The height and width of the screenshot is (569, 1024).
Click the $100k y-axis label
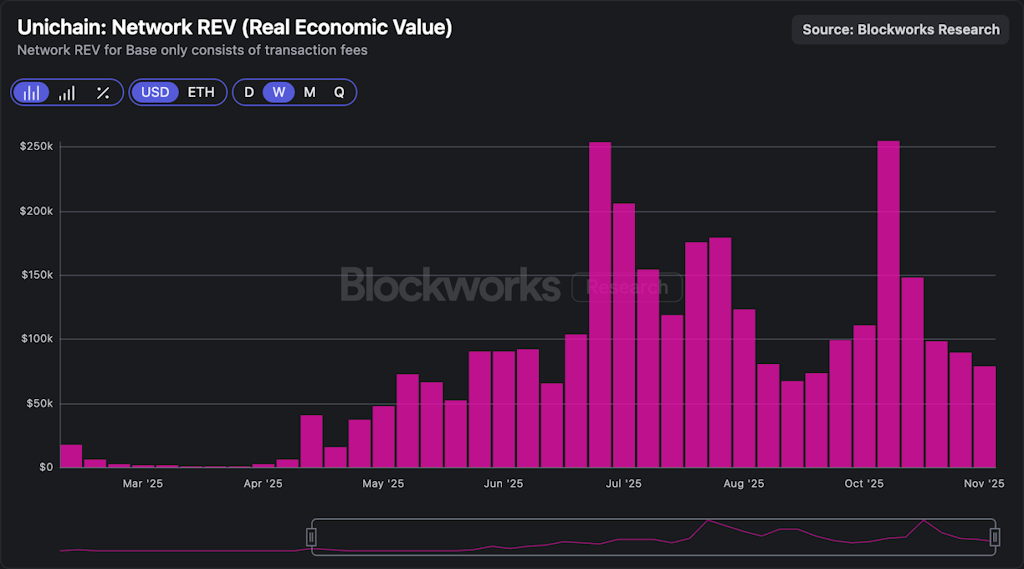37,338
